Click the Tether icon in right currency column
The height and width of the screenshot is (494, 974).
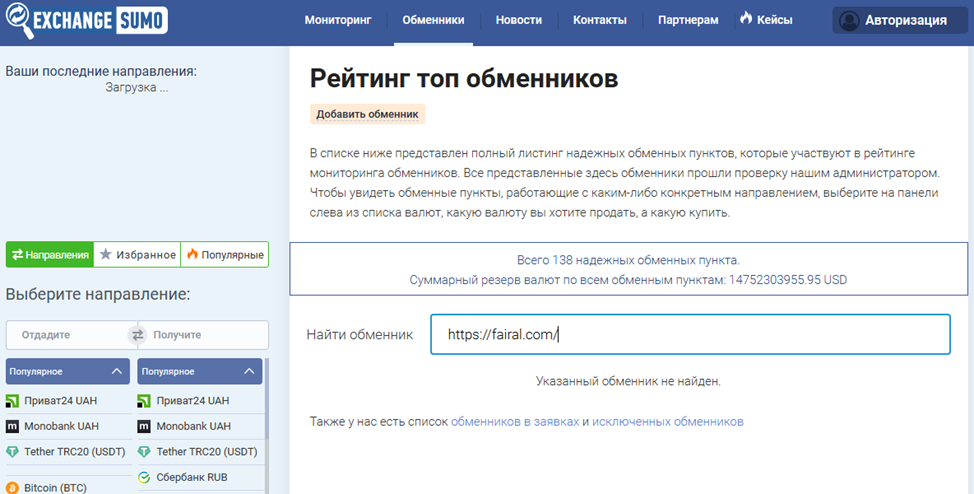(x=144, y=452)
